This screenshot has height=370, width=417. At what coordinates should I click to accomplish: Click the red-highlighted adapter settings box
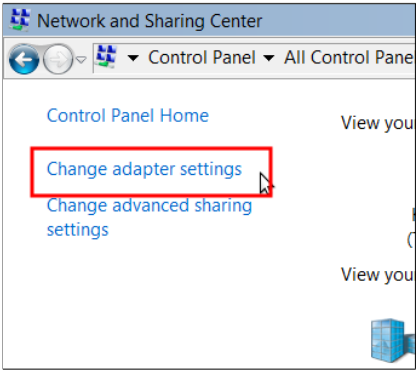(x=152, y=172)
